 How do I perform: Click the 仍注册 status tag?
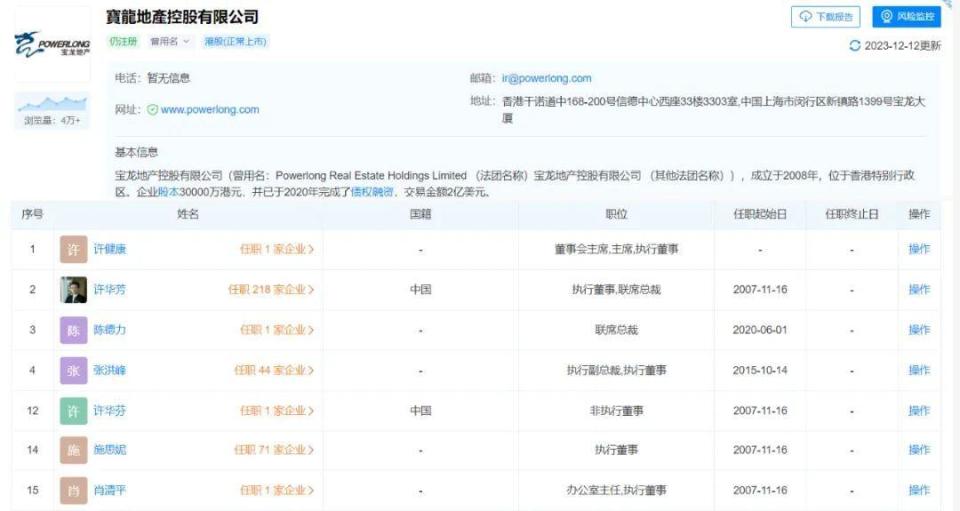click(123, 42)
